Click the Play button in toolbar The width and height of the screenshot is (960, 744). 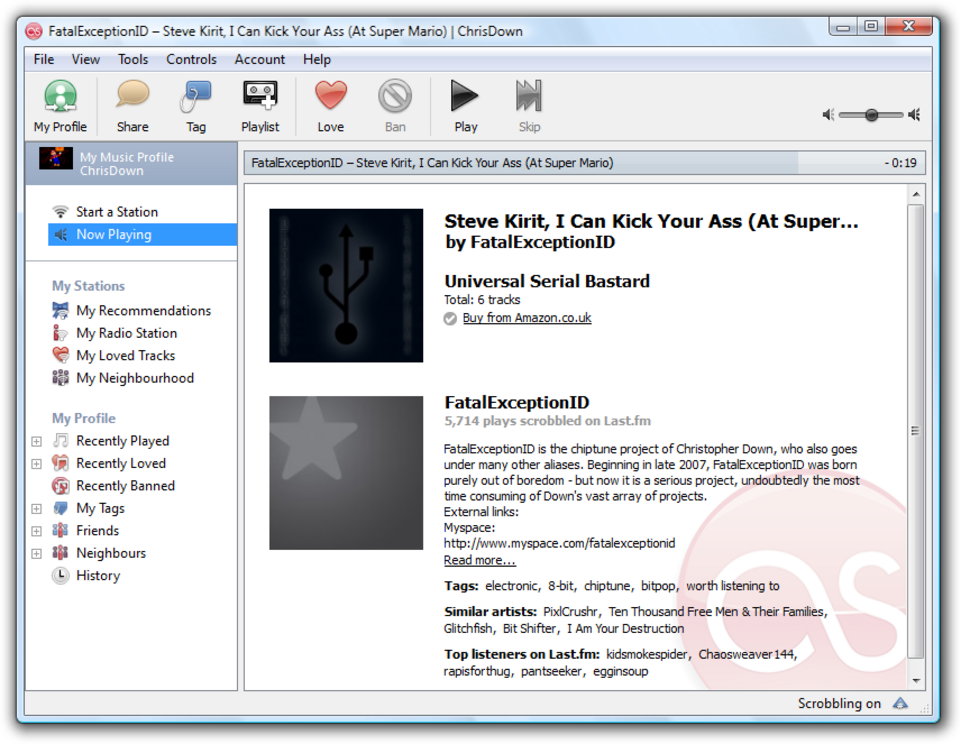(465, 105)
